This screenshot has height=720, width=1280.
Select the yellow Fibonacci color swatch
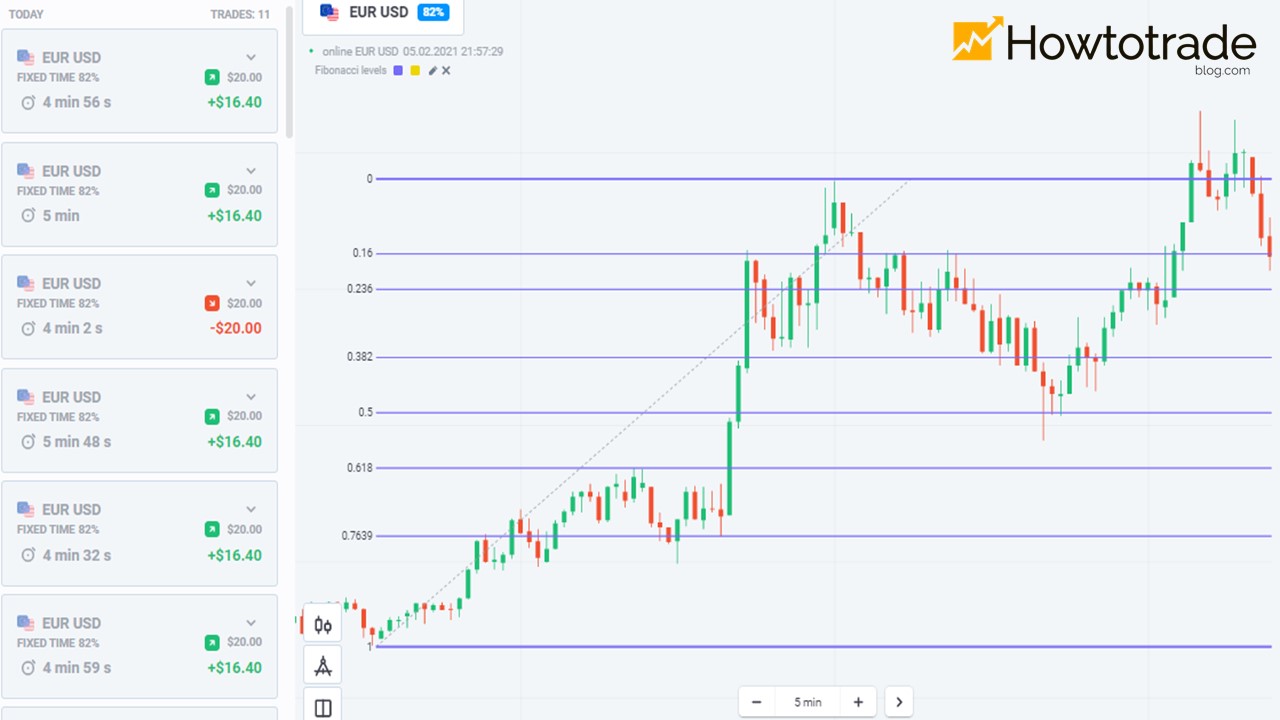(415, 71)
